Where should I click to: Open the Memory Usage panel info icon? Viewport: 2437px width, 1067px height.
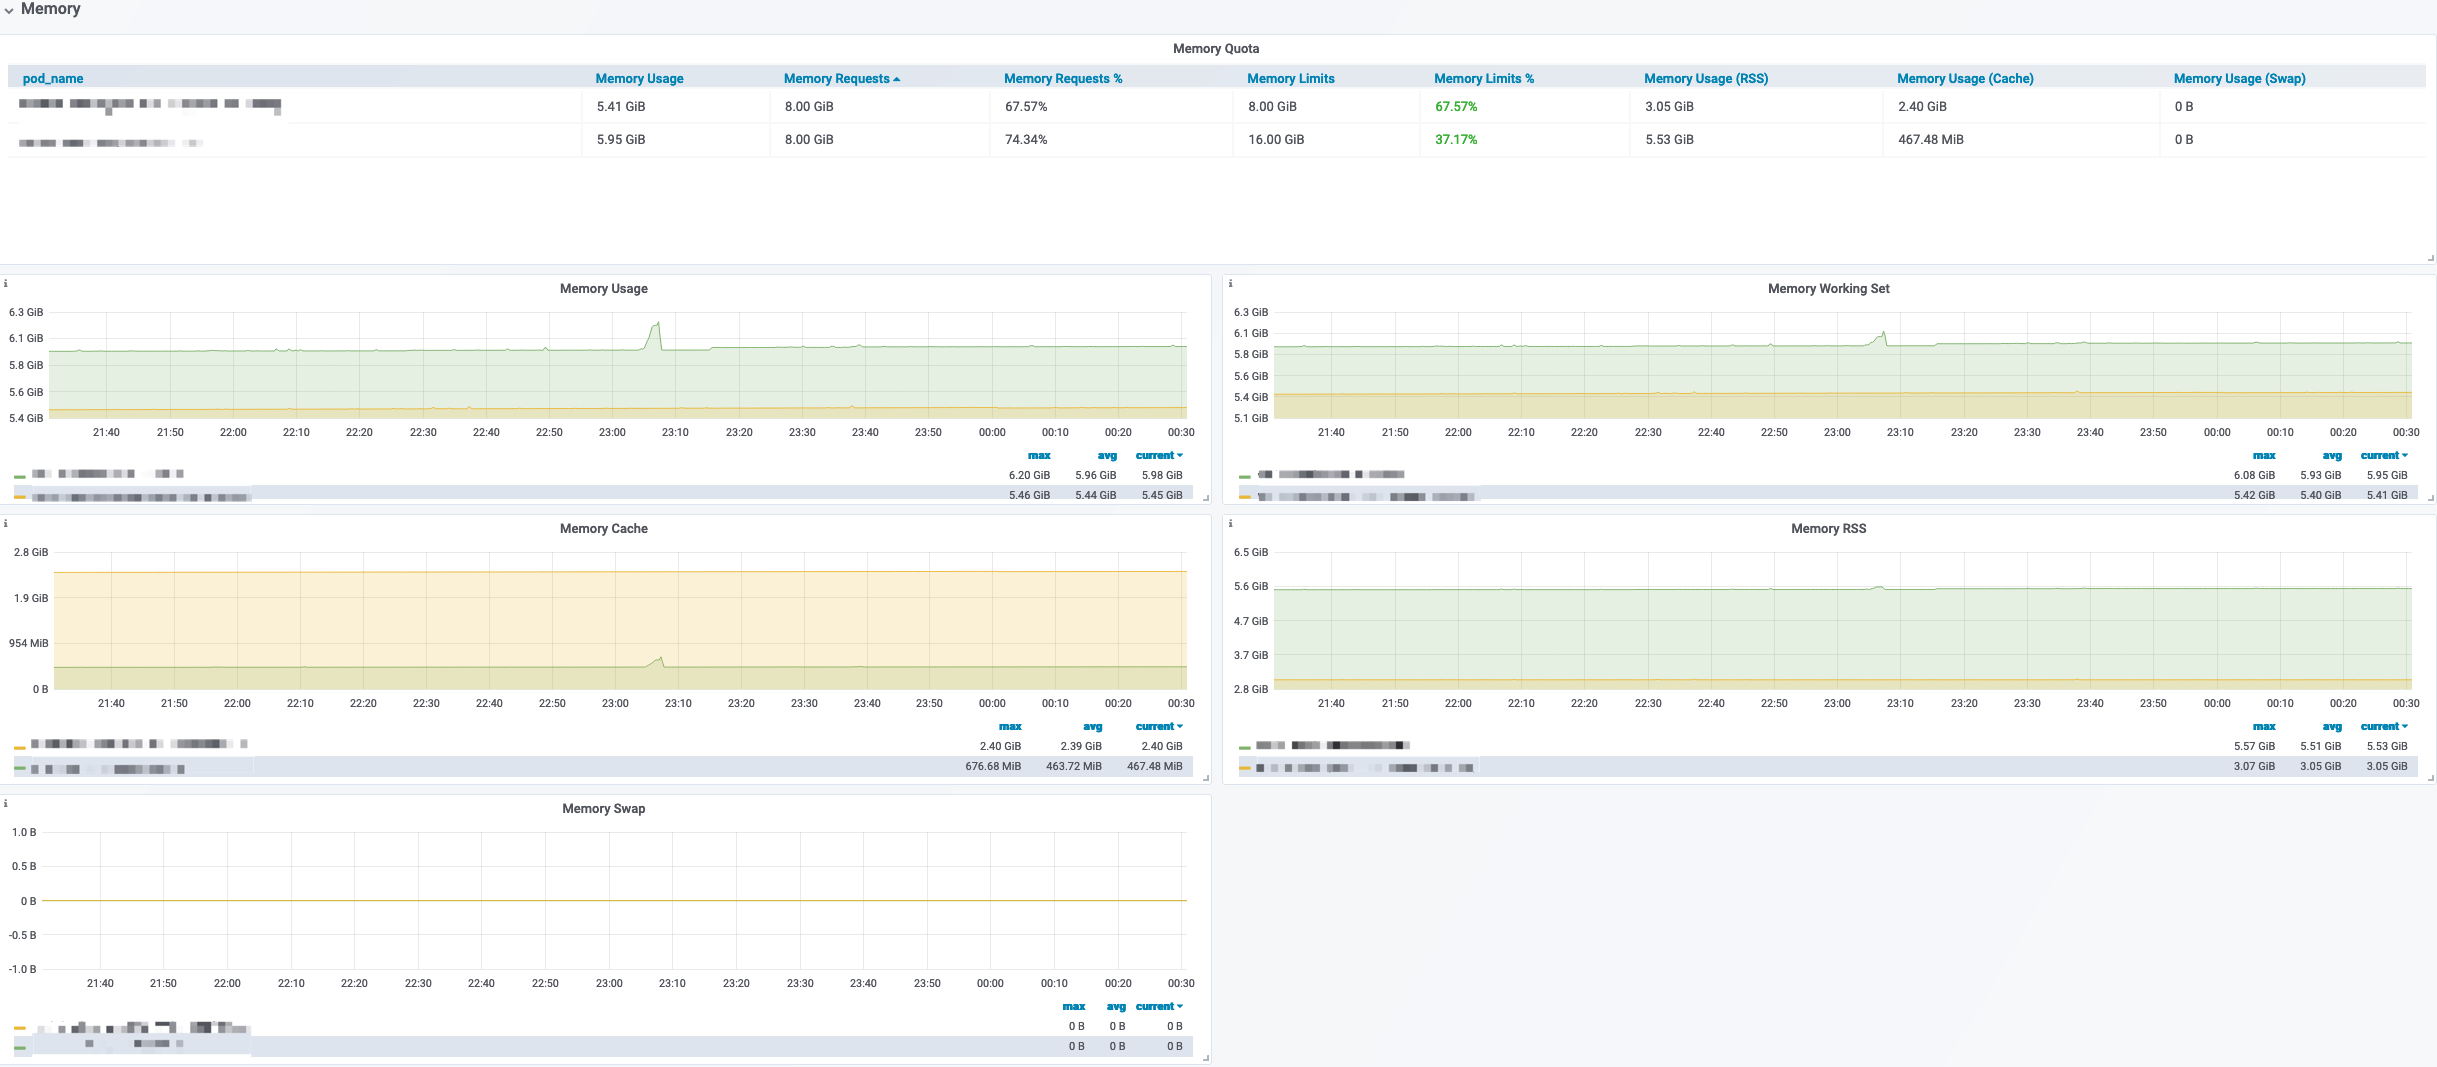pyautogui.click(x=6, y=284)
